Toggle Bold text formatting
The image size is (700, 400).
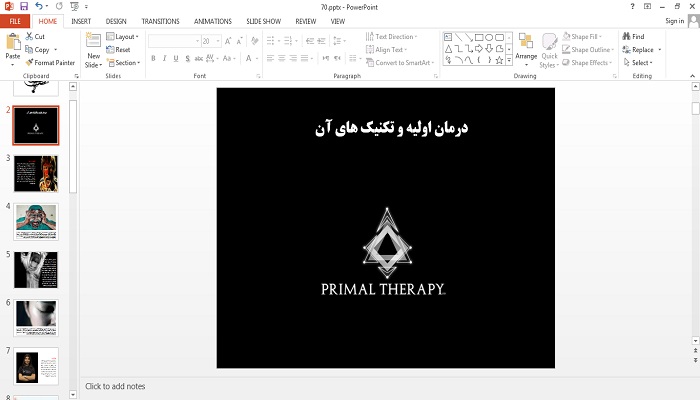point(153,58)
